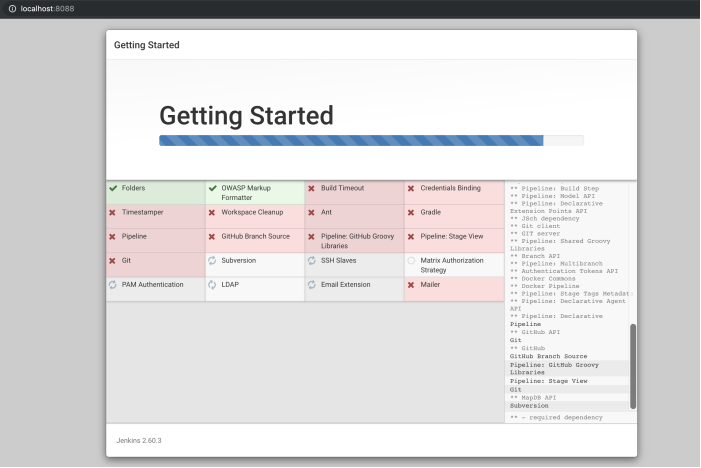Viewport: 701px width, 468px height.
Task: Click '** Docker Pipeline' log line
Action: pyautogui.click(x=545, y=287)
